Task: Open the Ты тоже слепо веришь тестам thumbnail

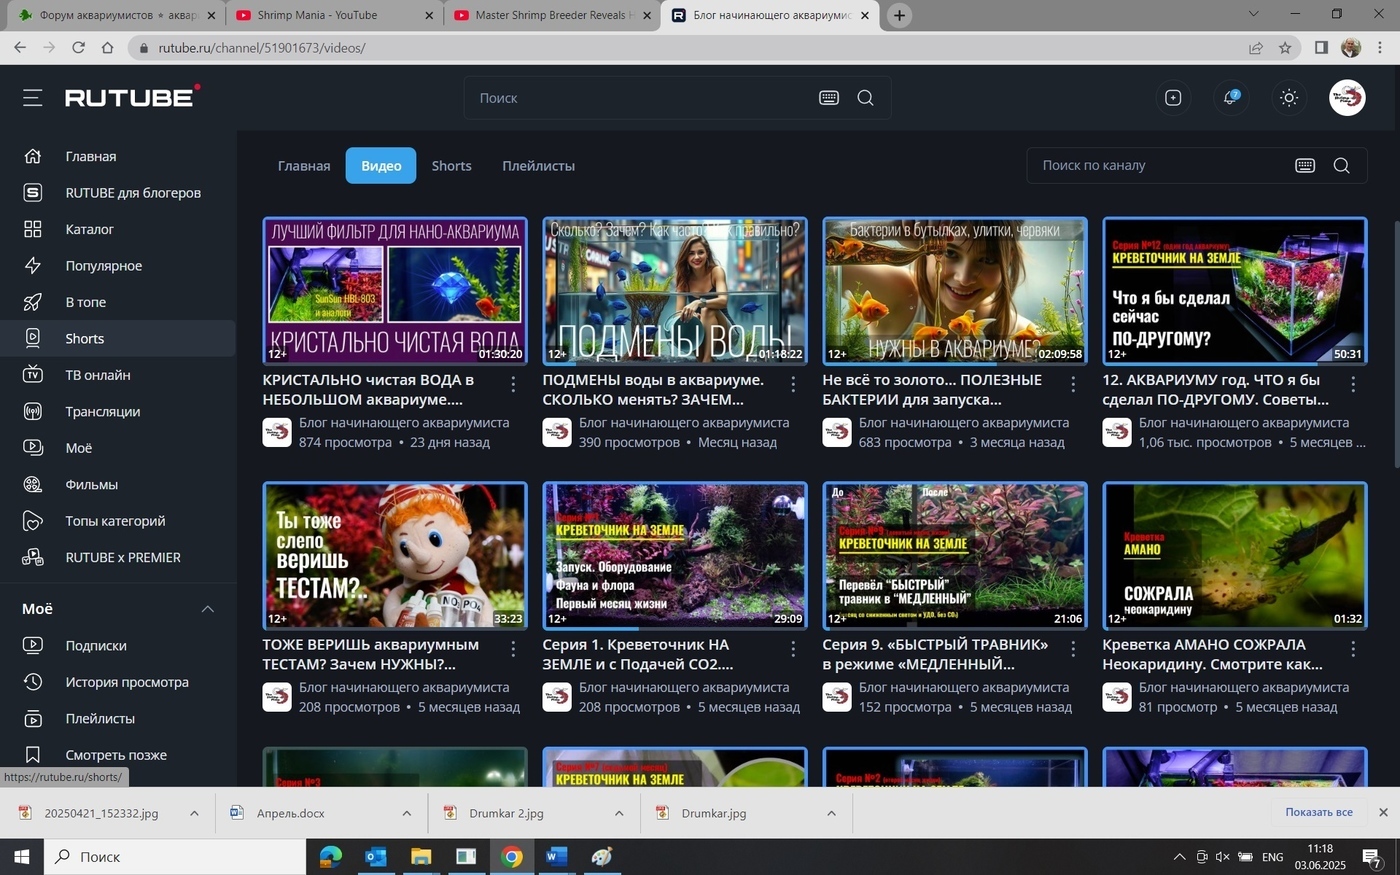Action: coord(395,555)
